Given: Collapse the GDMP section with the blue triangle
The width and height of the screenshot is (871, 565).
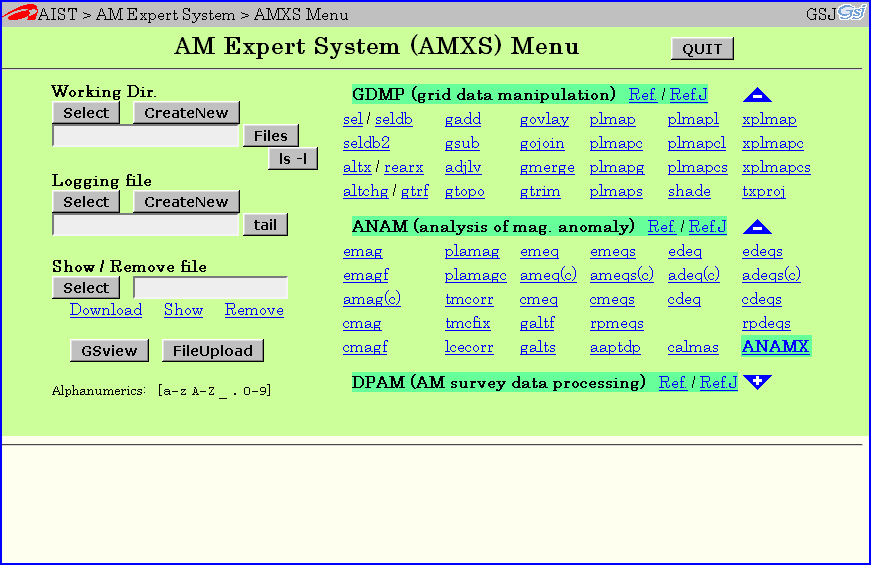Looking at the screenshot, I should point(757,96).
